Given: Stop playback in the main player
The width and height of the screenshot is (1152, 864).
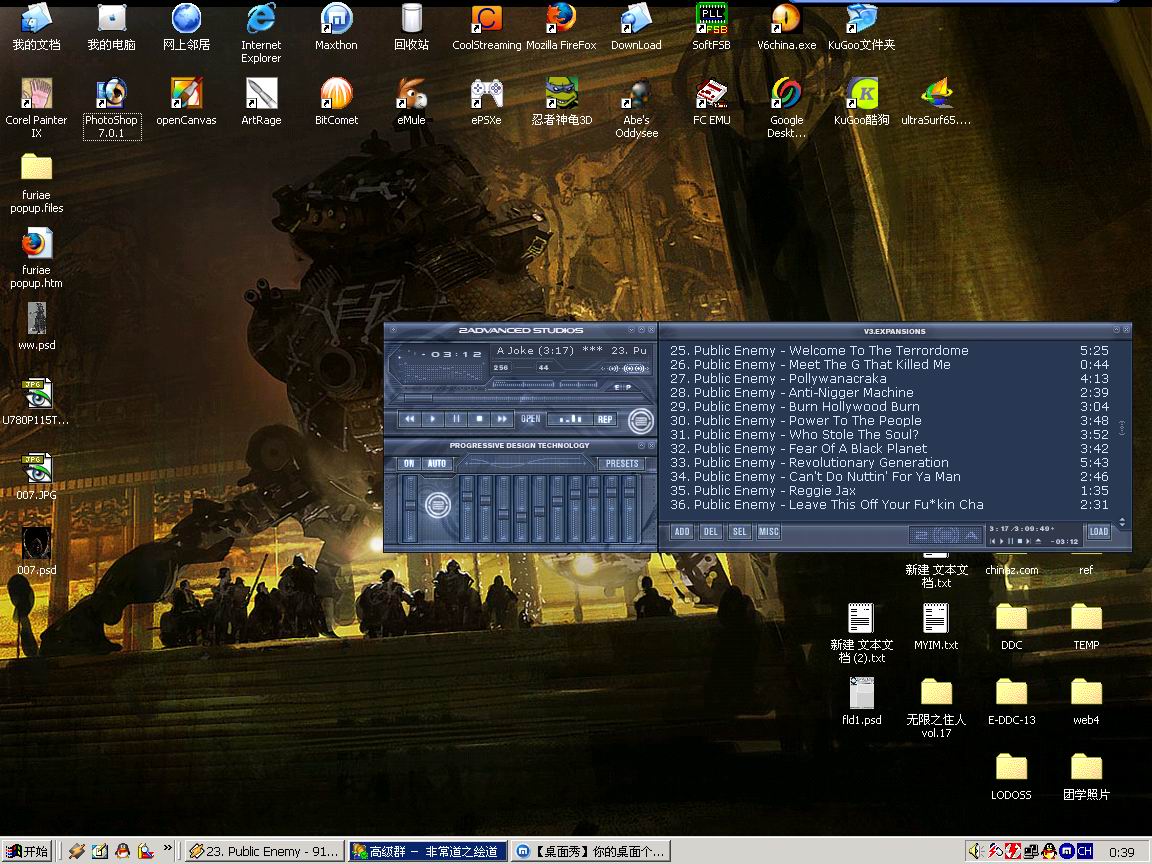Looking at the screenshot, I should [479, 419].
